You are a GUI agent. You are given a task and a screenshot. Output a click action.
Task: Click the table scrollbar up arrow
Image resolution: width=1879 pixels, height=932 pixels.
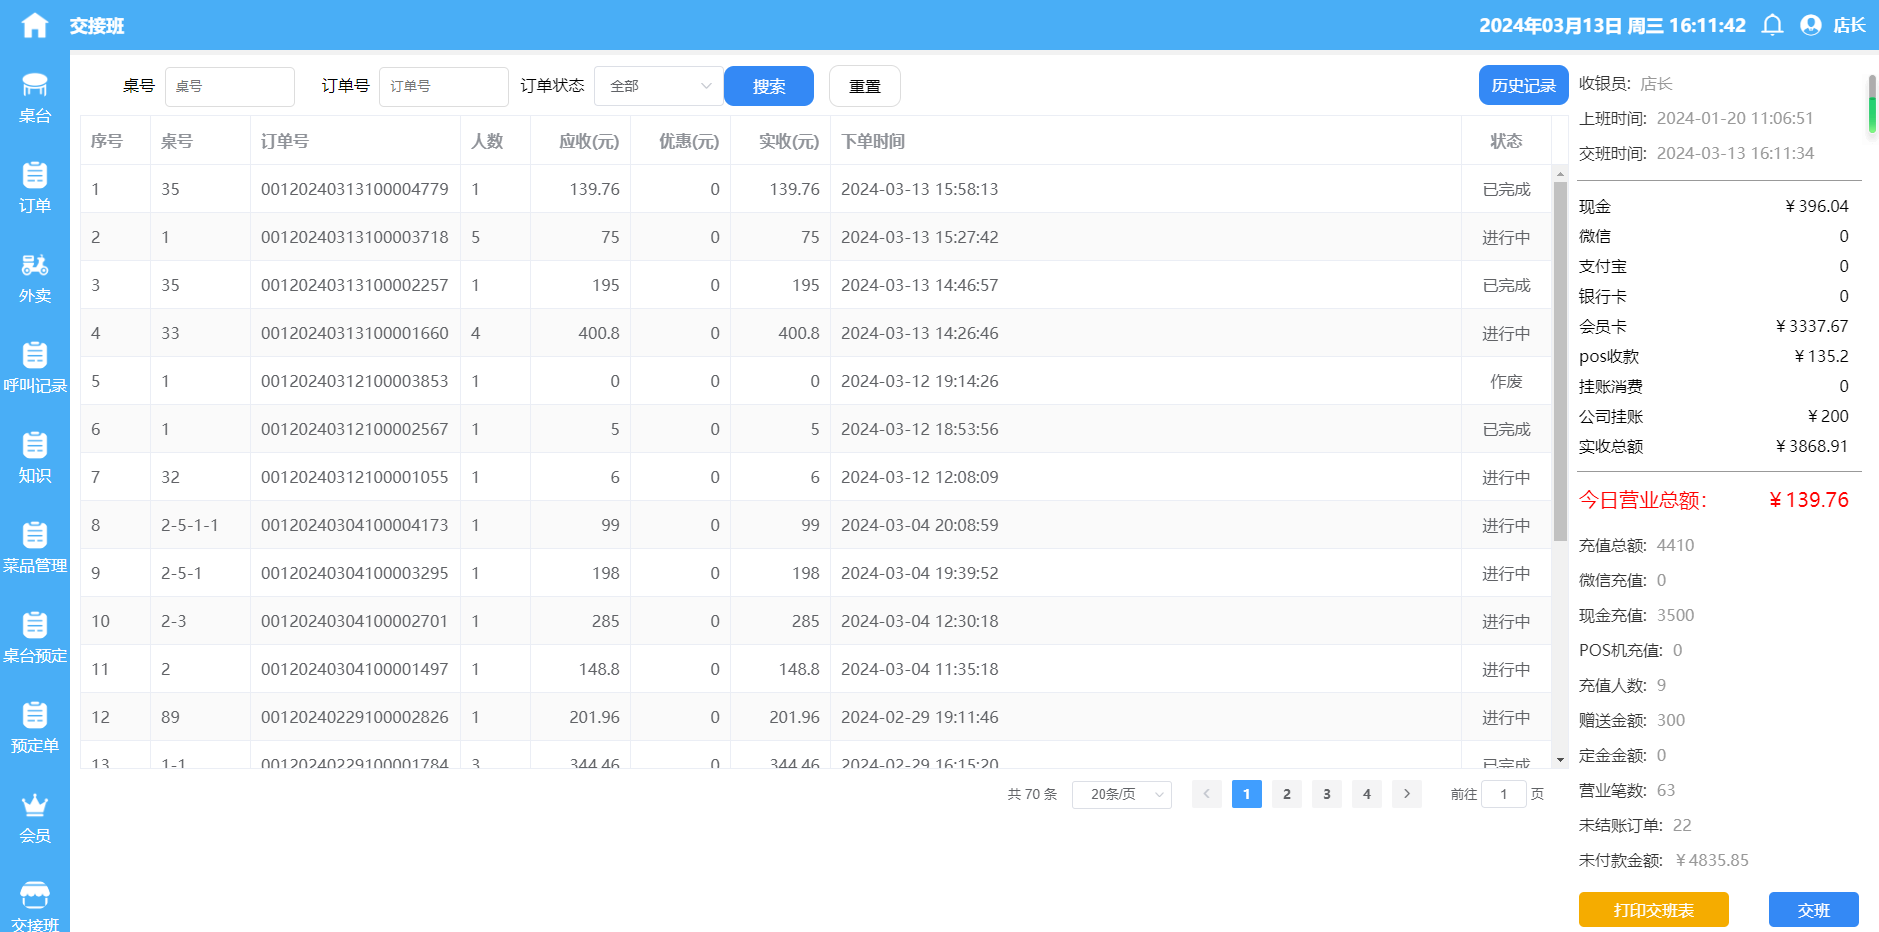(x=1560, y=174)
